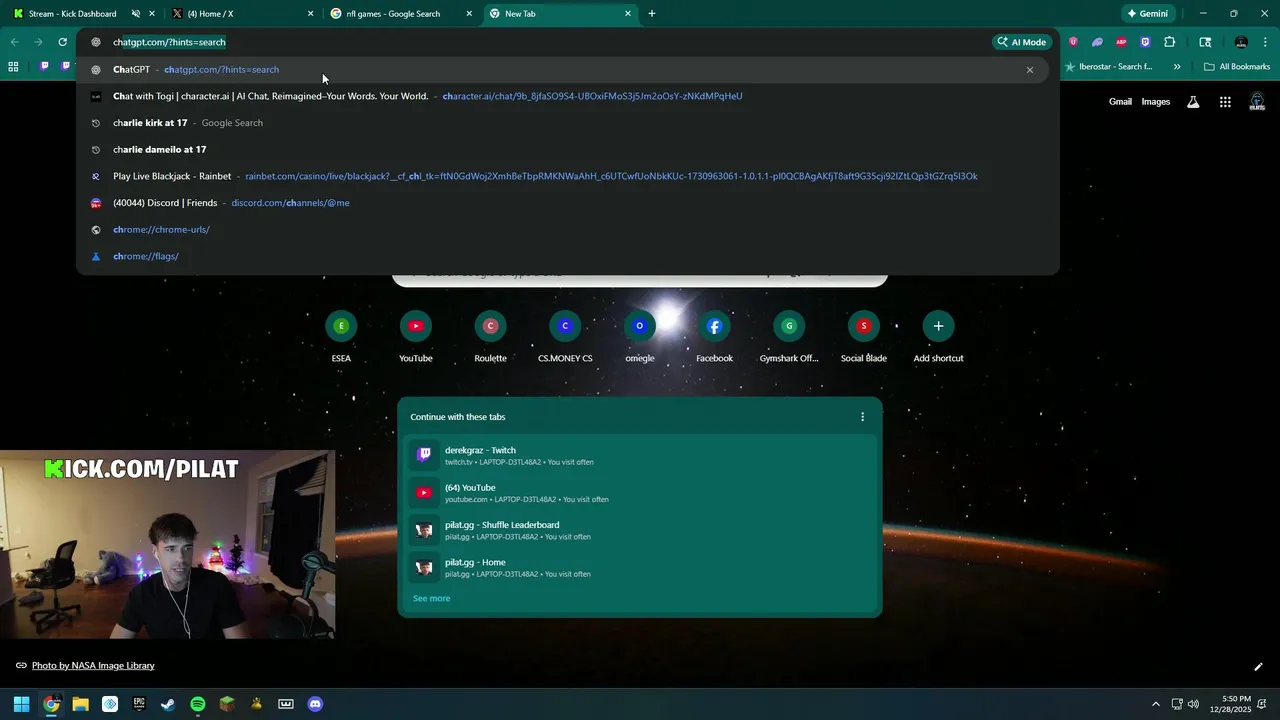Open the Iberostar bookmark
1280x720 pixels.
click(x=1109, y=67)
